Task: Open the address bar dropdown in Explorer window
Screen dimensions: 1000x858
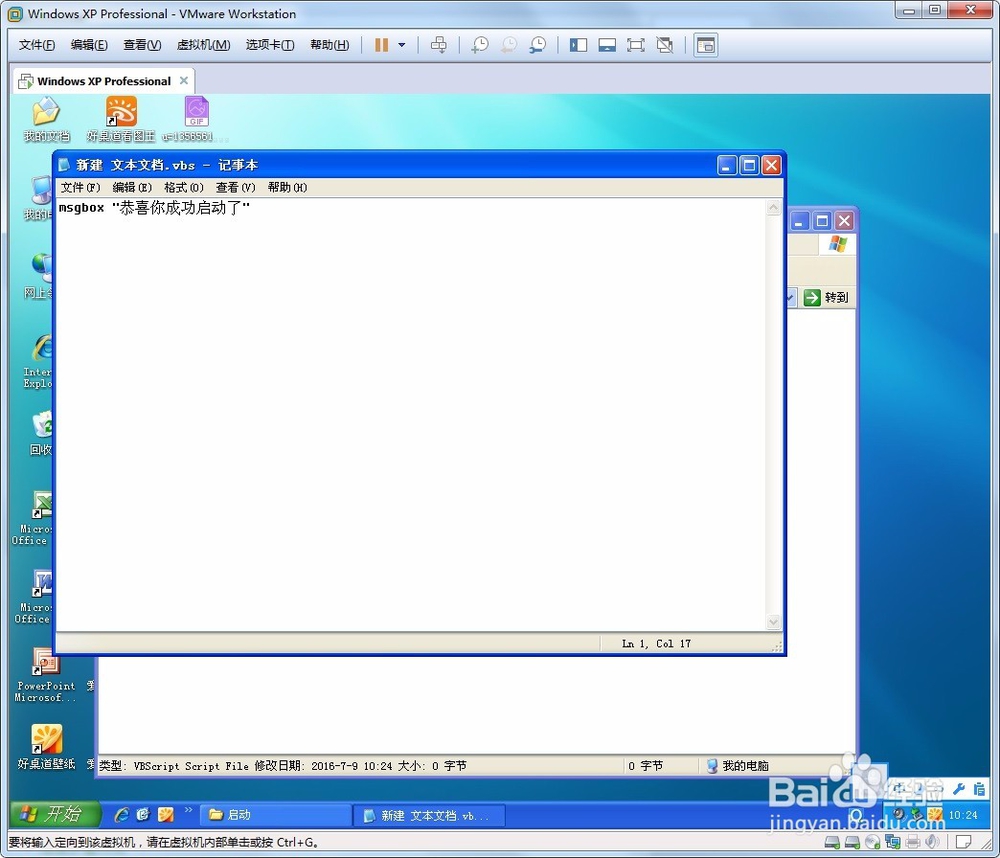Action: click(791, 297)
